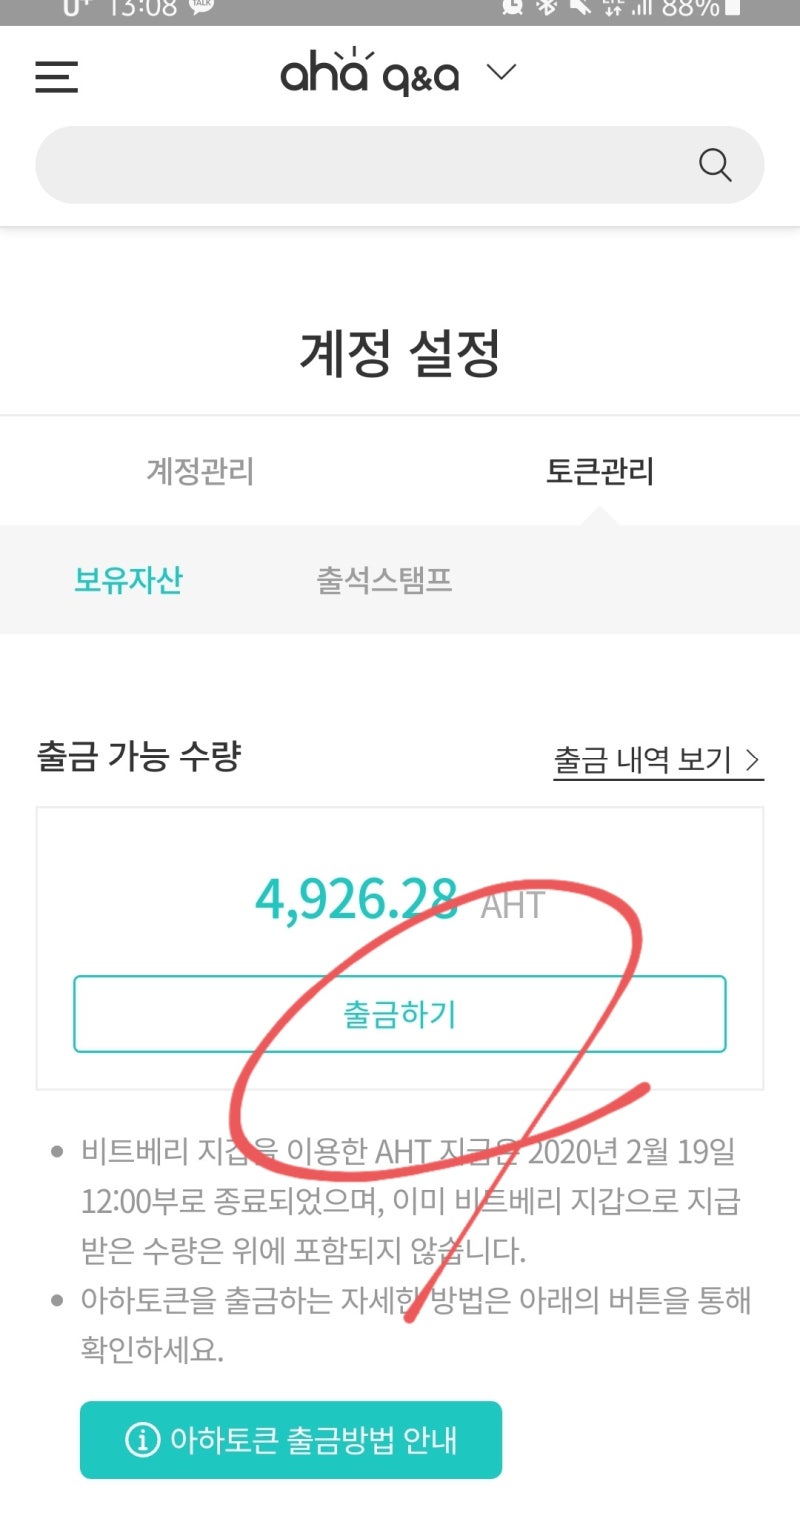Image resolution: width=800 pixels, height=1516 pixels.
Task: Expand 출금 내역 보기 with its chevron
Action: point(753,760)
